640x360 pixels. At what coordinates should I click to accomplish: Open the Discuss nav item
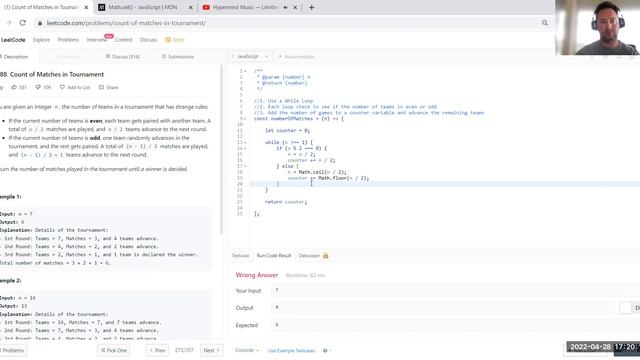tap(148, 40)
